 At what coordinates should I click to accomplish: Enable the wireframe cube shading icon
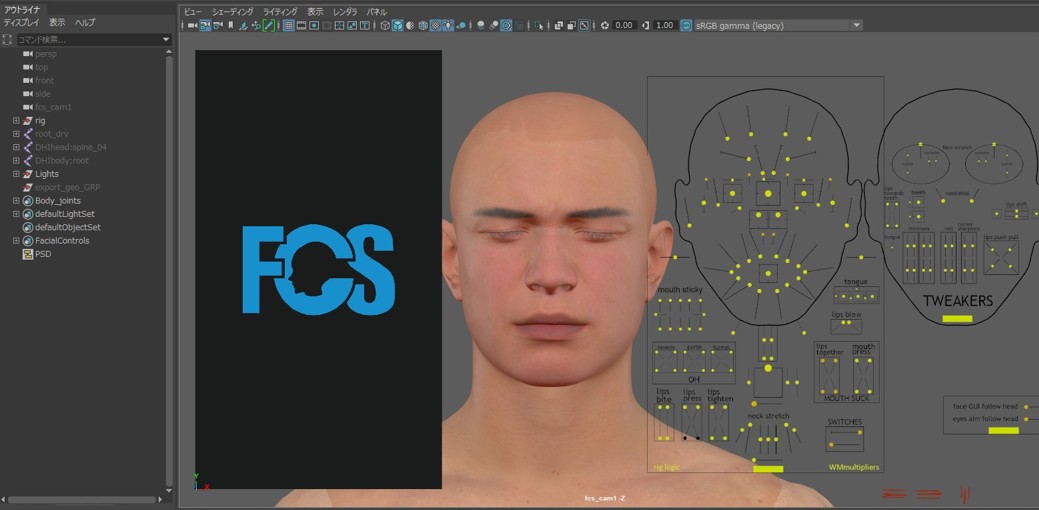[385, 25]
